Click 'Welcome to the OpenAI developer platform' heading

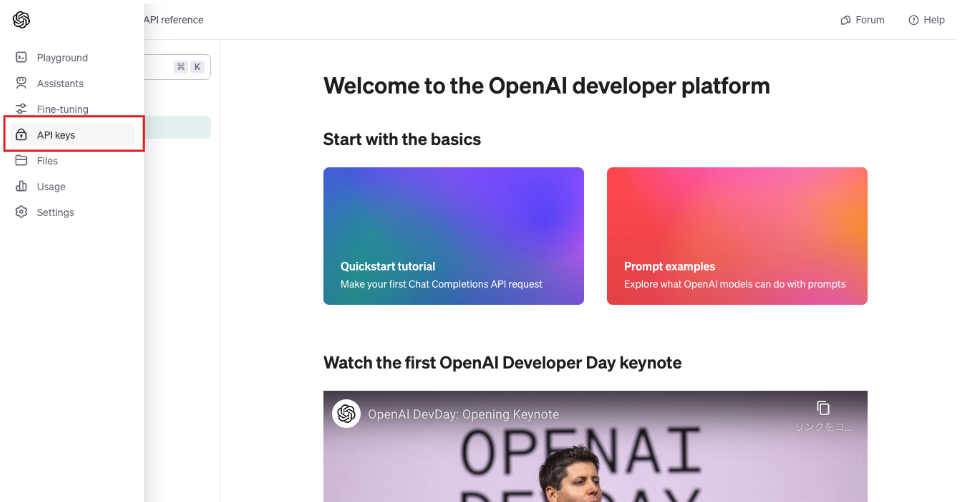click(x=546, y=86)
